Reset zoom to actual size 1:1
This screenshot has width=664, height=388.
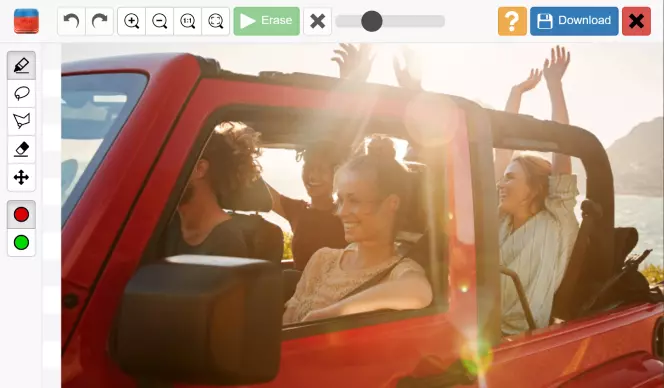pos(188,21)
